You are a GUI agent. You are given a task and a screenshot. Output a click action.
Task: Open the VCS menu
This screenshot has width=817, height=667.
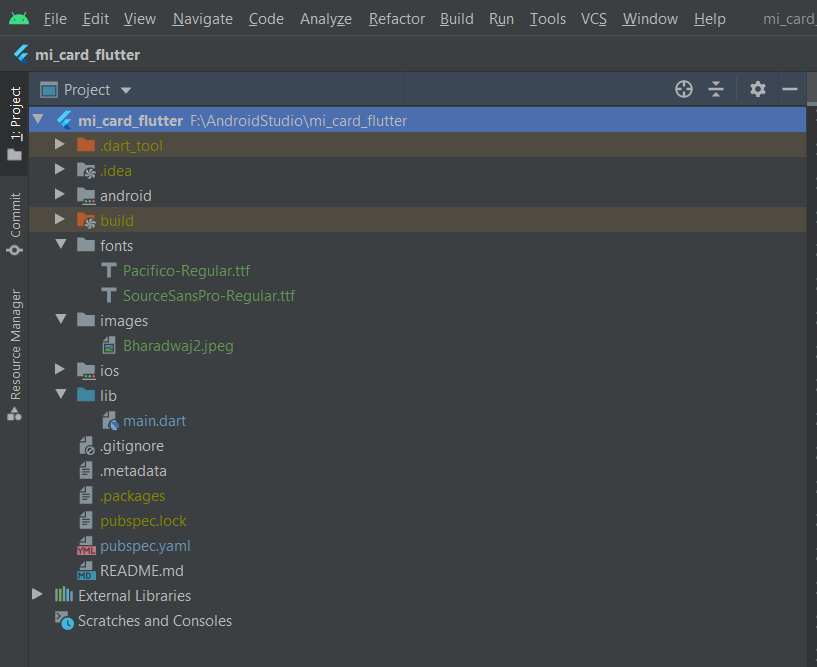point(593,19)
